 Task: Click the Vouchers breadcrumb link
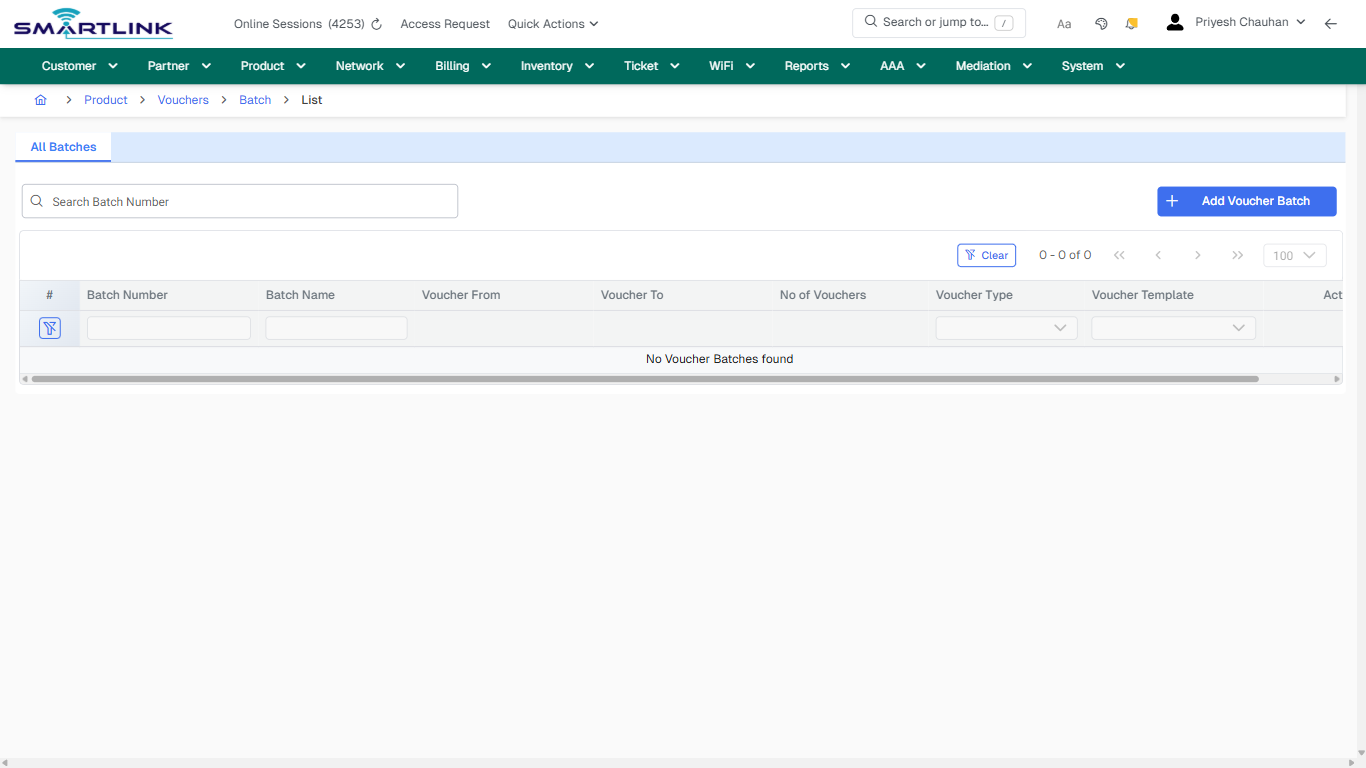pos(183,99)
